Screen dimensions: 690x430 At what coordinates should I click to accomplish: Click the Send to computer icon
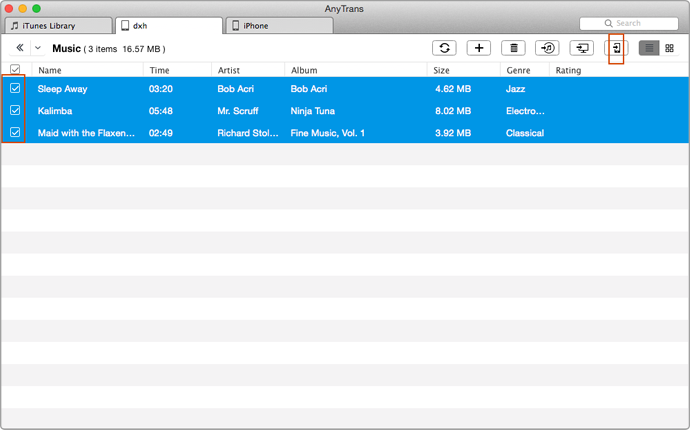click(x=582, y=48)
